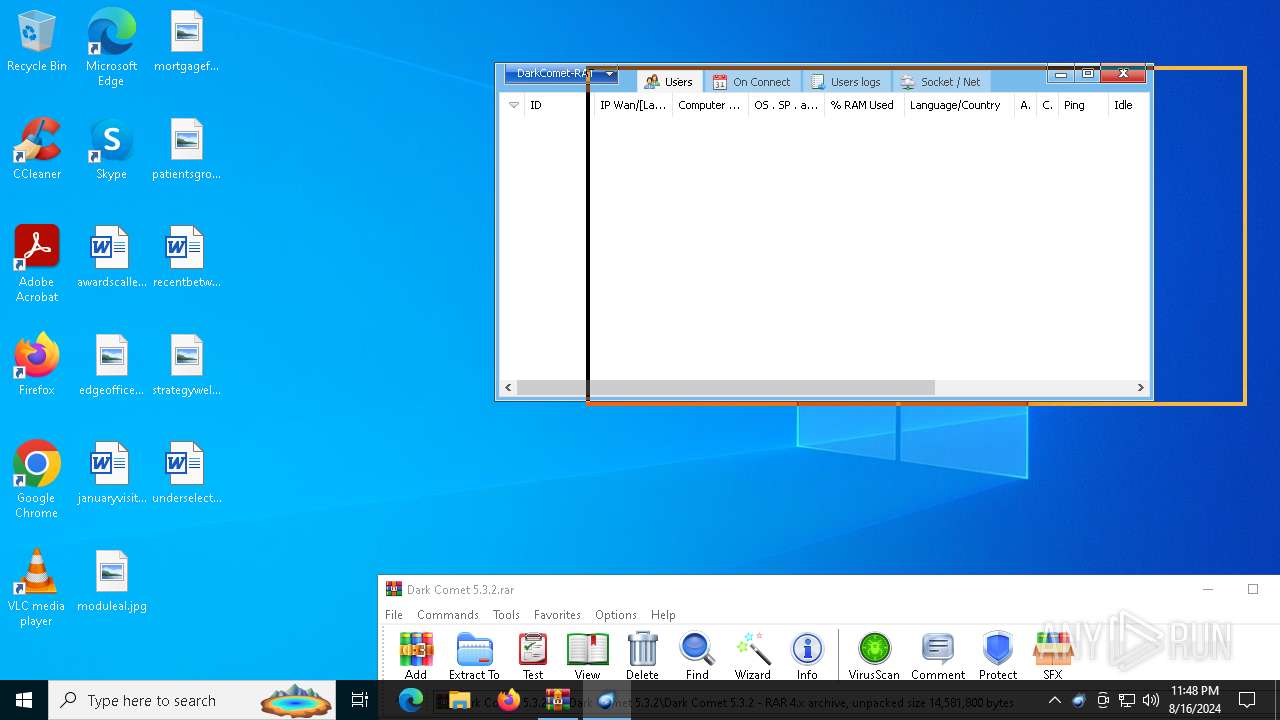
Task: Sort by % RAM Used column
Action: (864, 105)
